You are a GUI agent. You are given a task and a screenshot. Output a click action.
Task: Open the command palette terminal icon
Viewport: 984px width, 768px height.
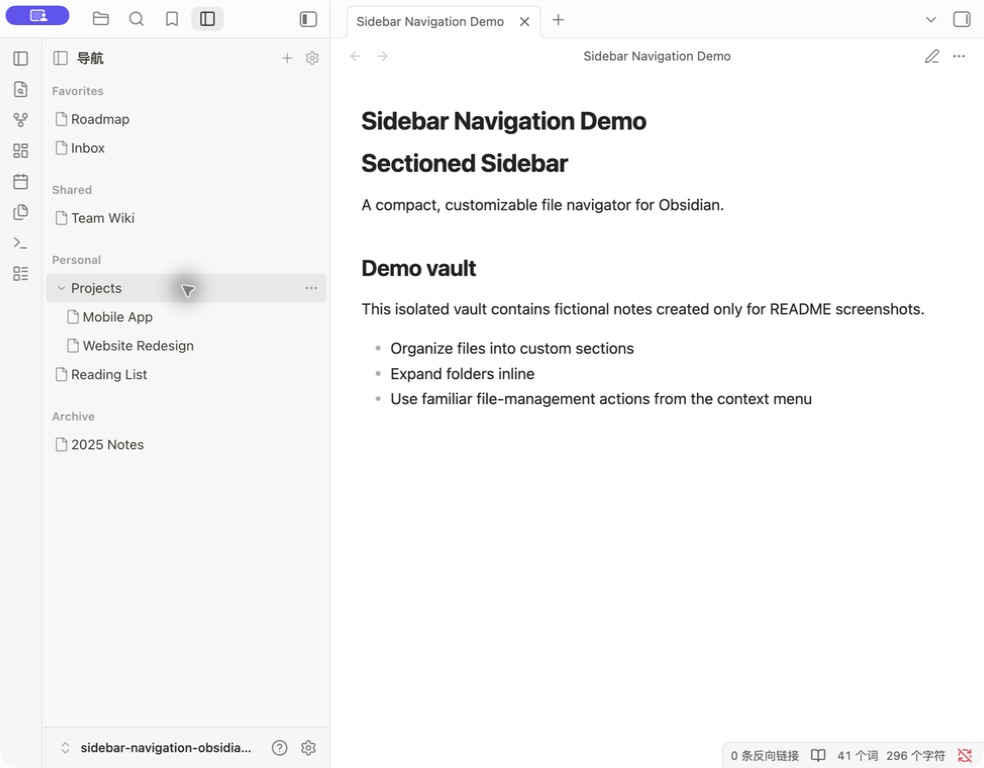click(21, 243)
